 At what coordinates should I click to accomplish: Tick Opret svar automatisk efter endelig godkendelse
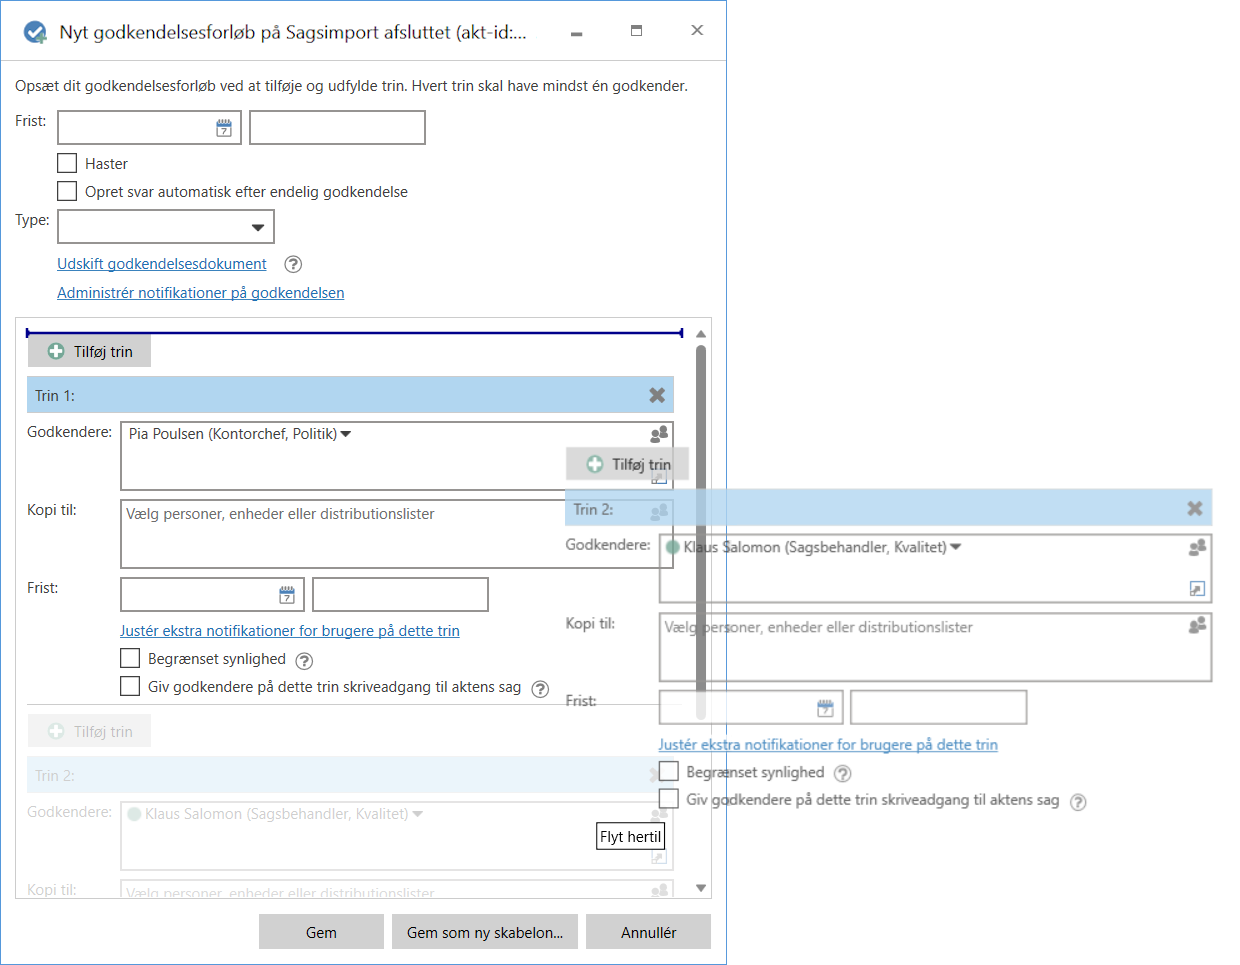coord(67,191)
